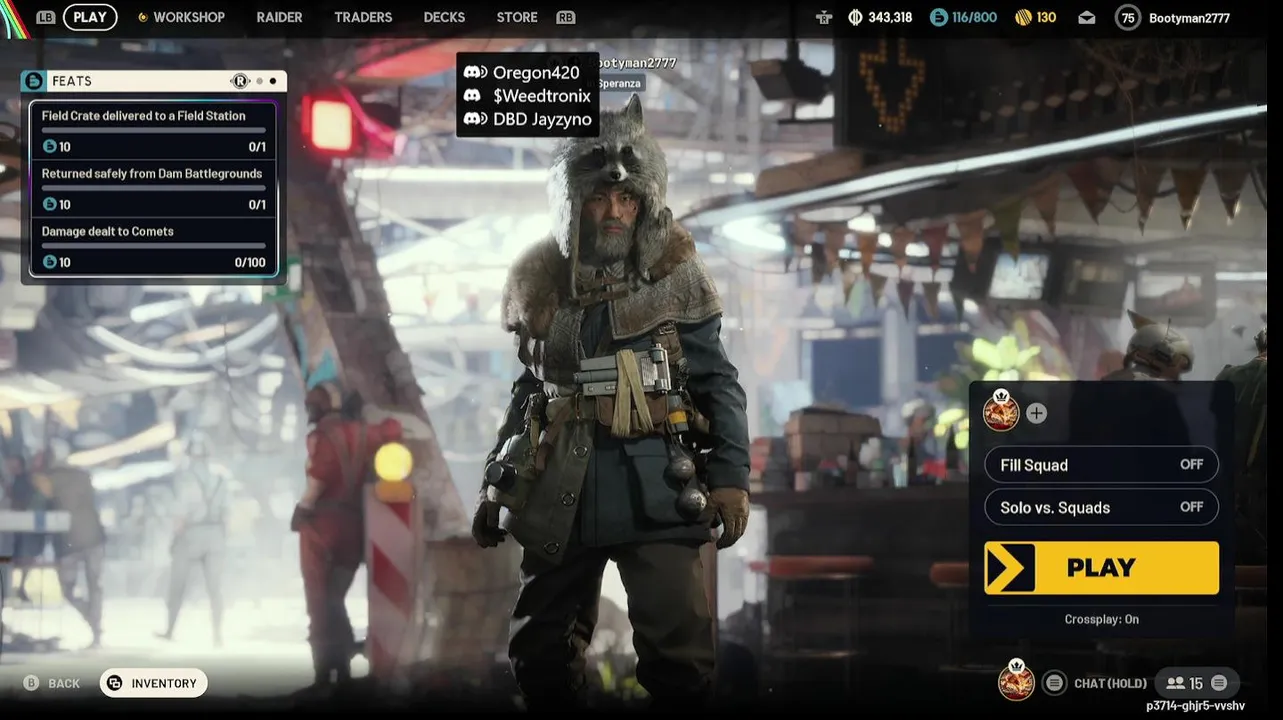
Task: Click the level 75 badge
Action: click(1128, 17)
